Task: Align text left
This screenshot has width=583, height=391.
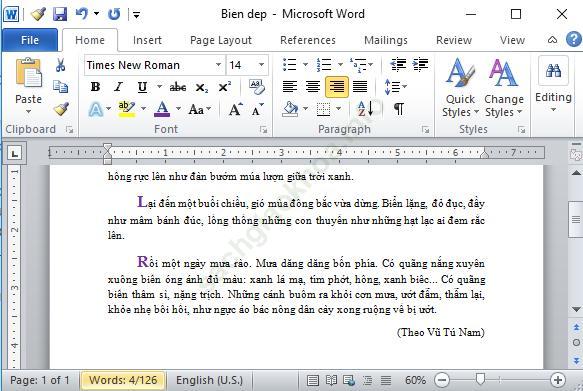Action: [x=290, y=87]
